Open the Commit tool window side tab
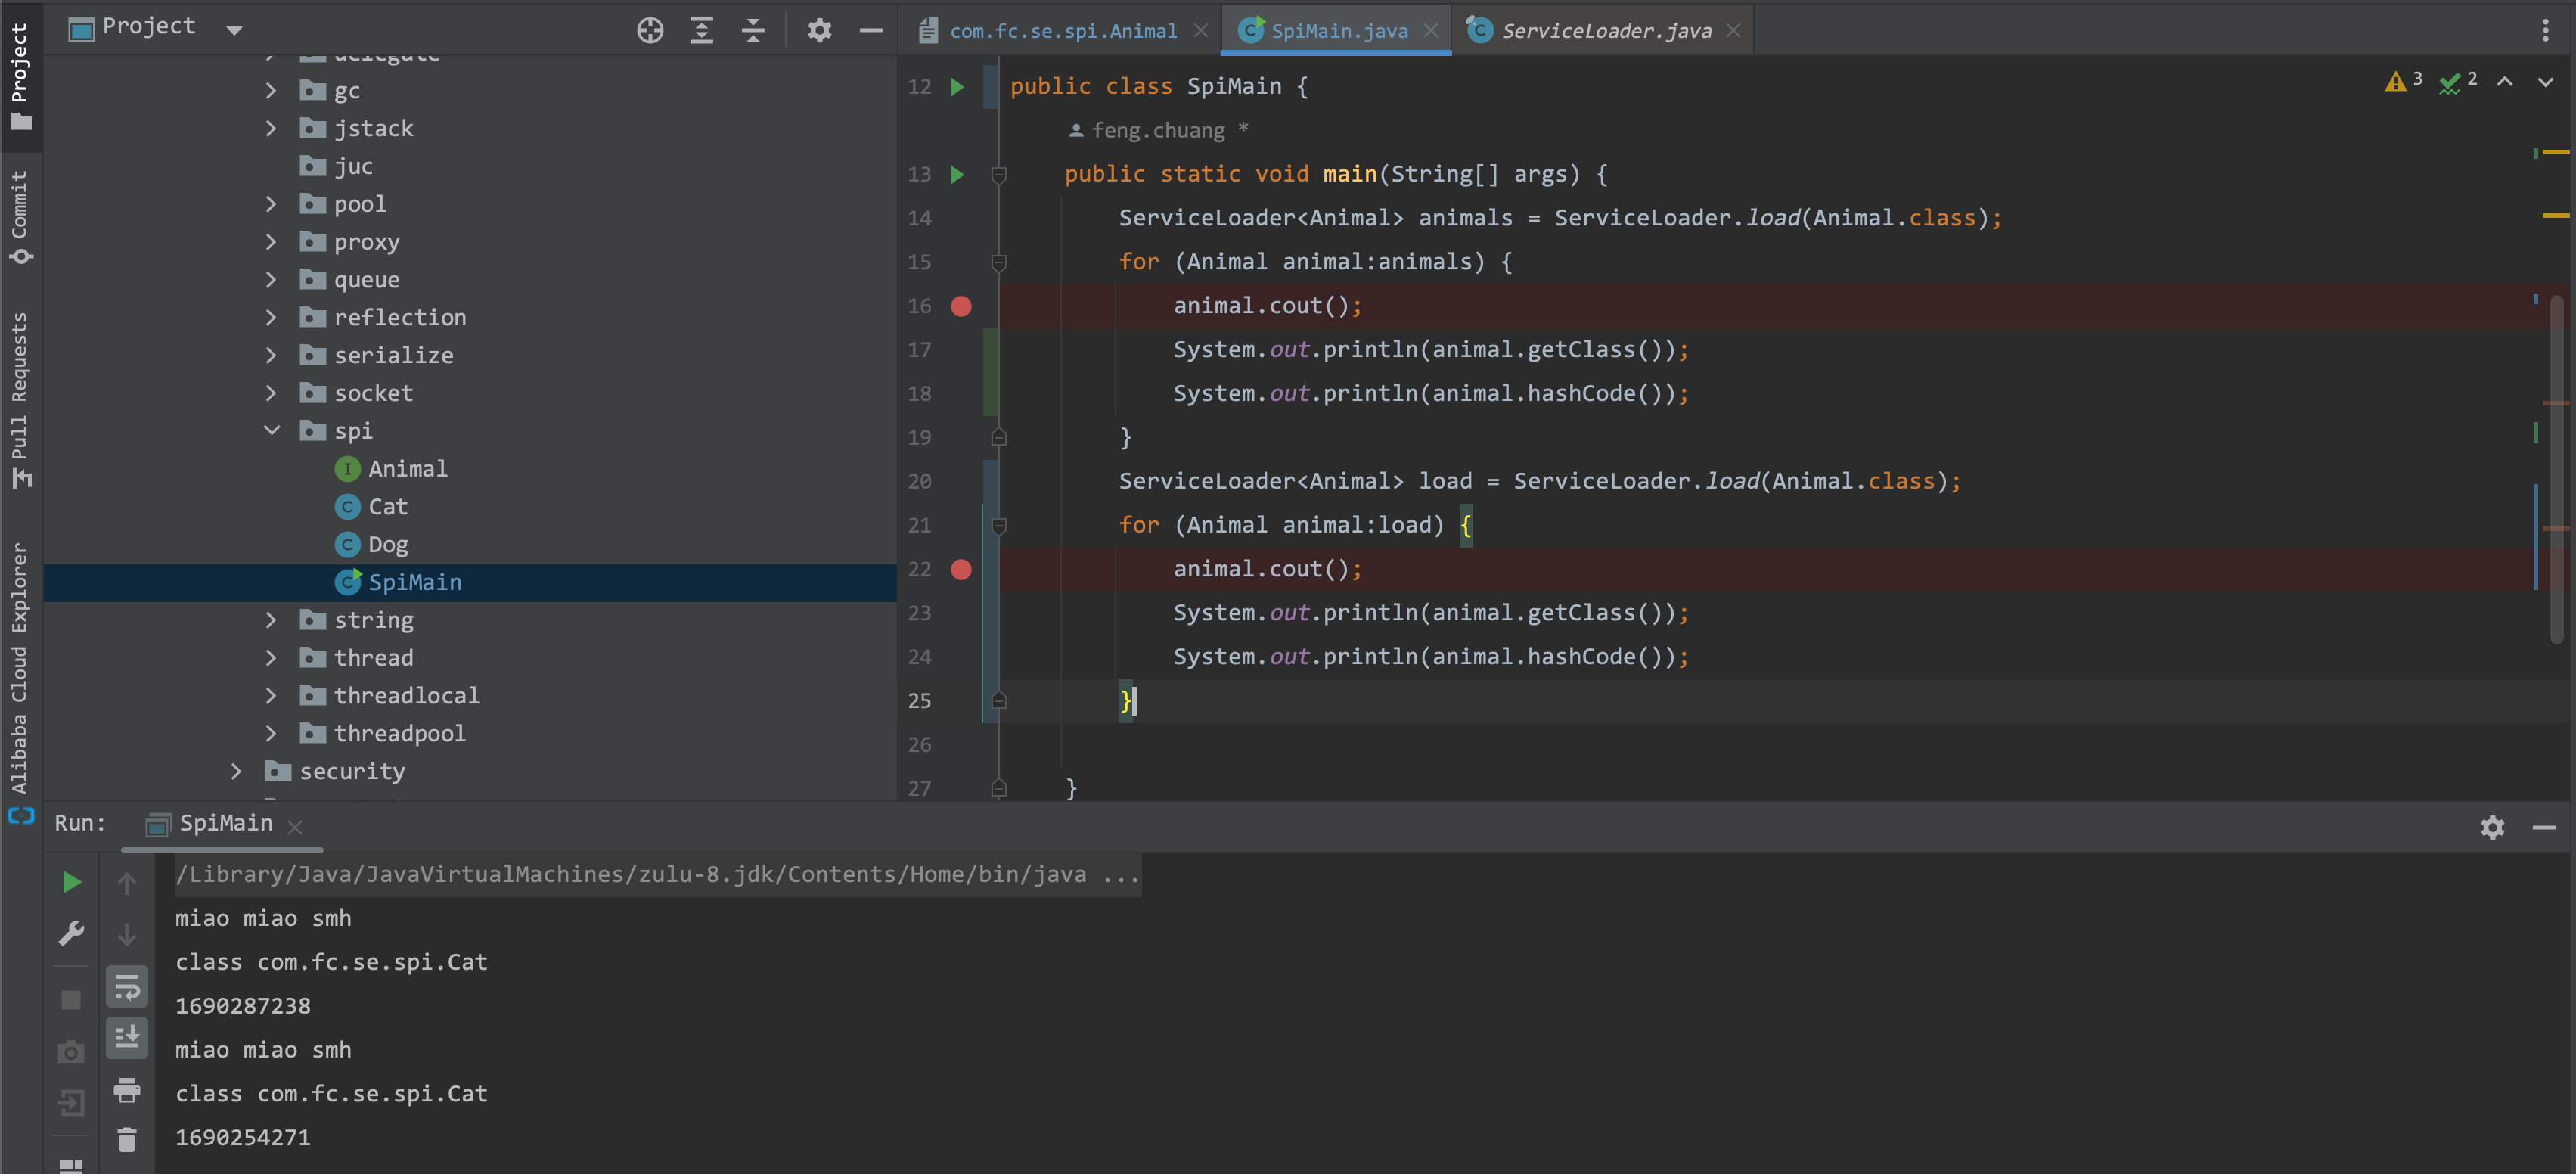Image resolution: width=2576 pixels, height=1174 pixels. tap(21, 217)
